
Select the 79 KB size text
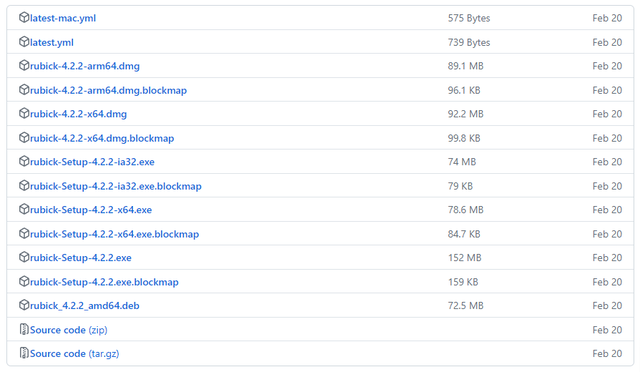[460, 186]
